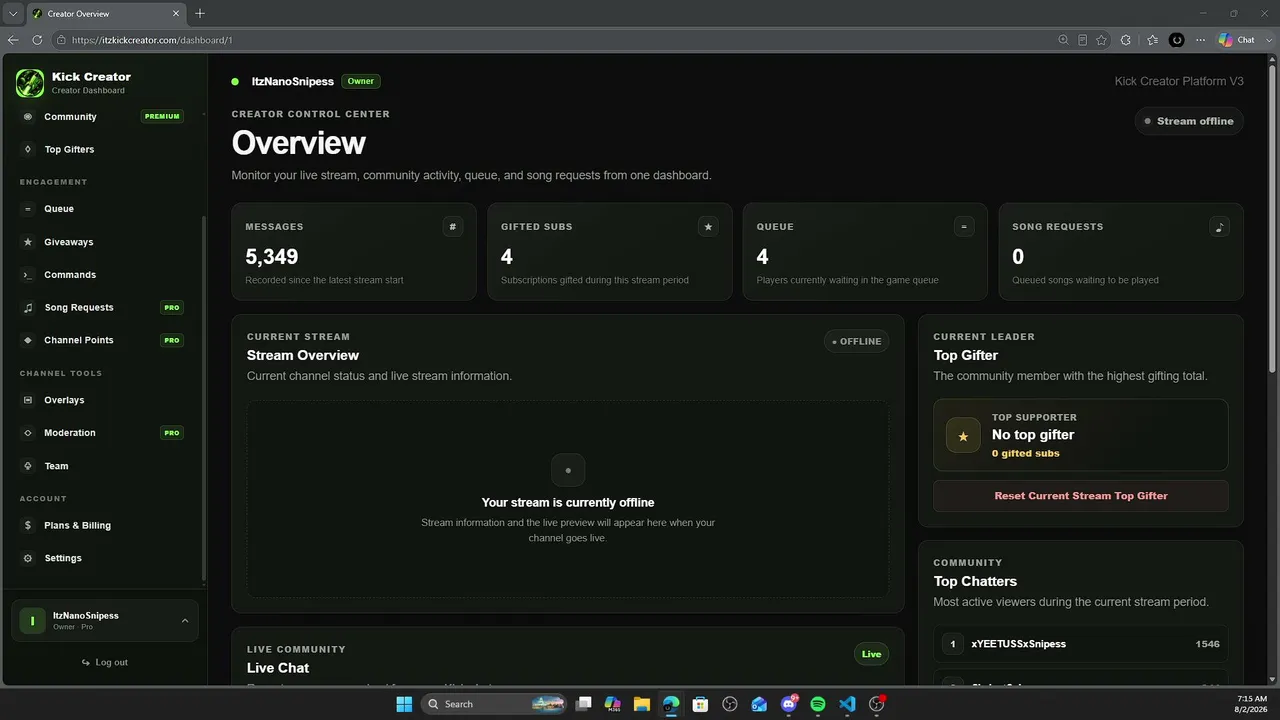Click the Reset Current Stream Top Gifter button
1280x720 pixels.
(x=1081, y=496)
